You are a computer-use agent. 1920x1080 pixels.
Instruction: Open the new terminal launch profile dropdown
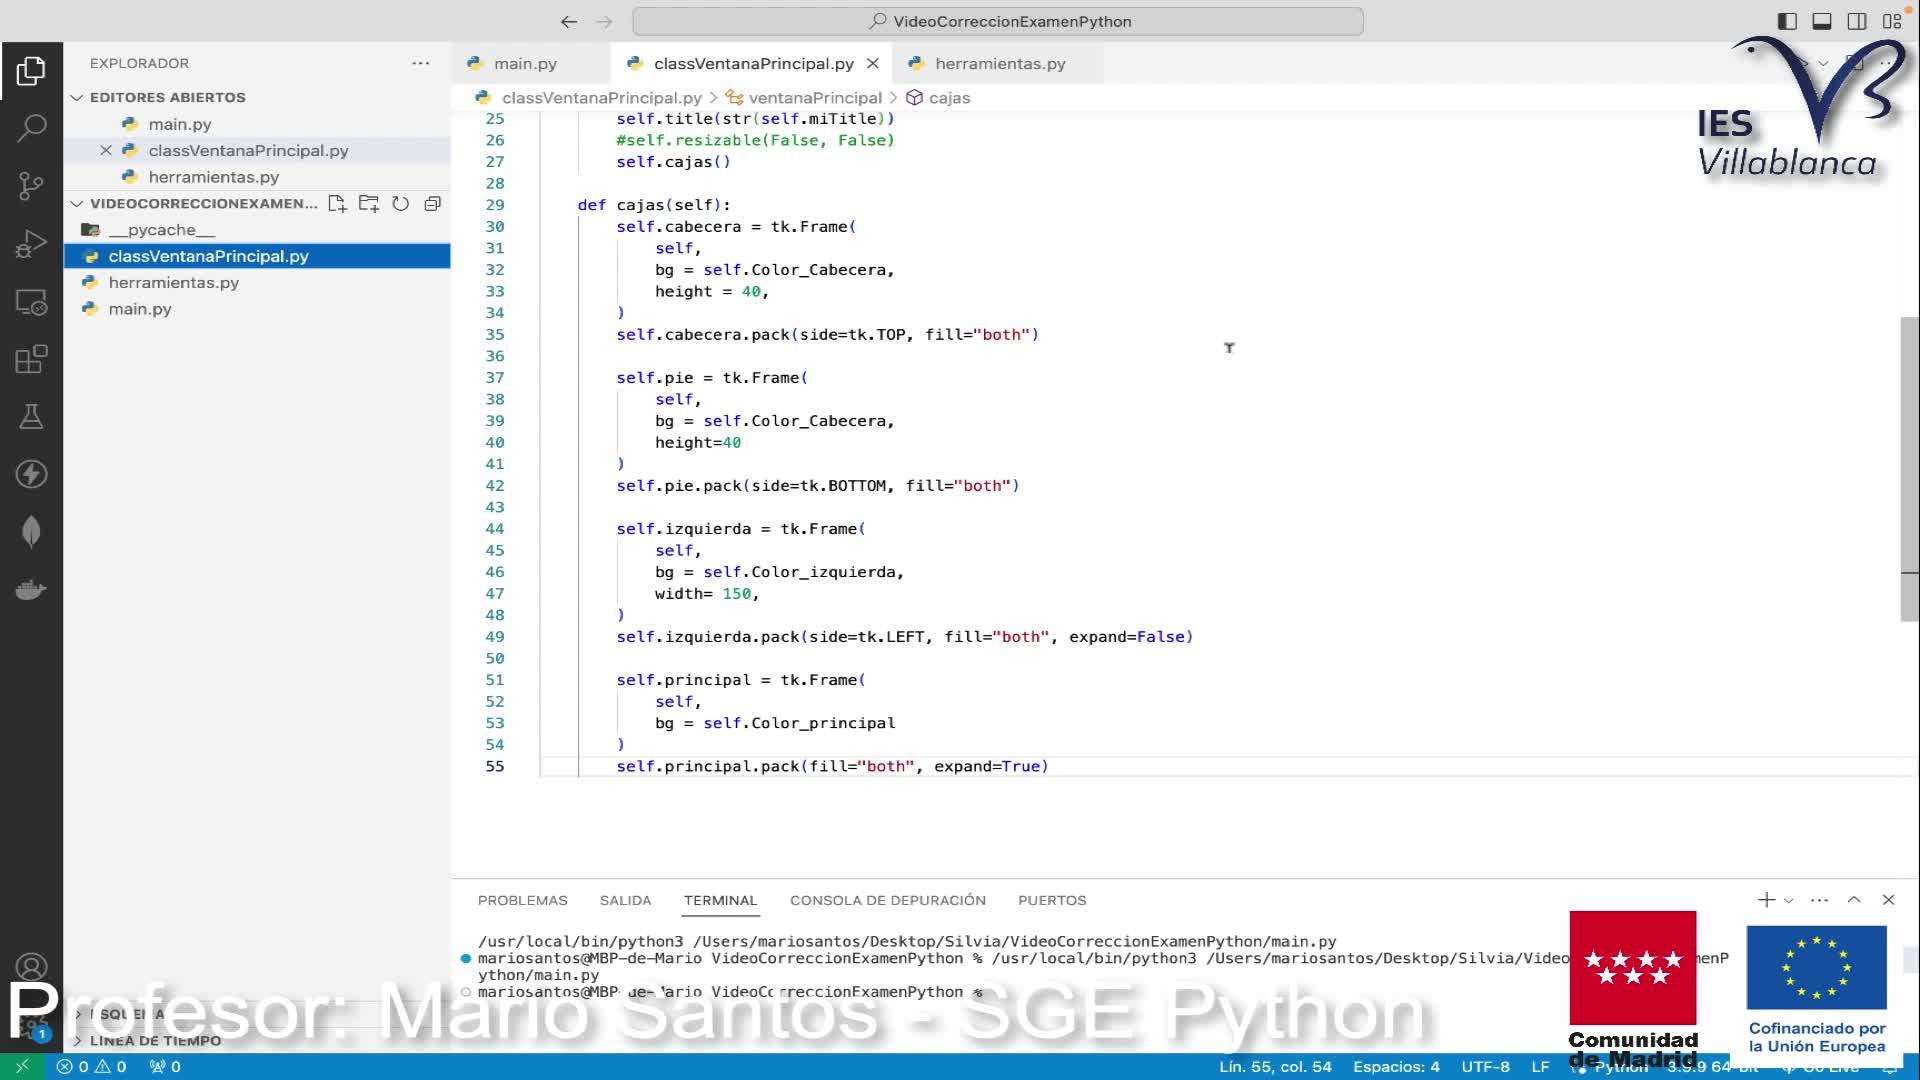[1789, 901]
